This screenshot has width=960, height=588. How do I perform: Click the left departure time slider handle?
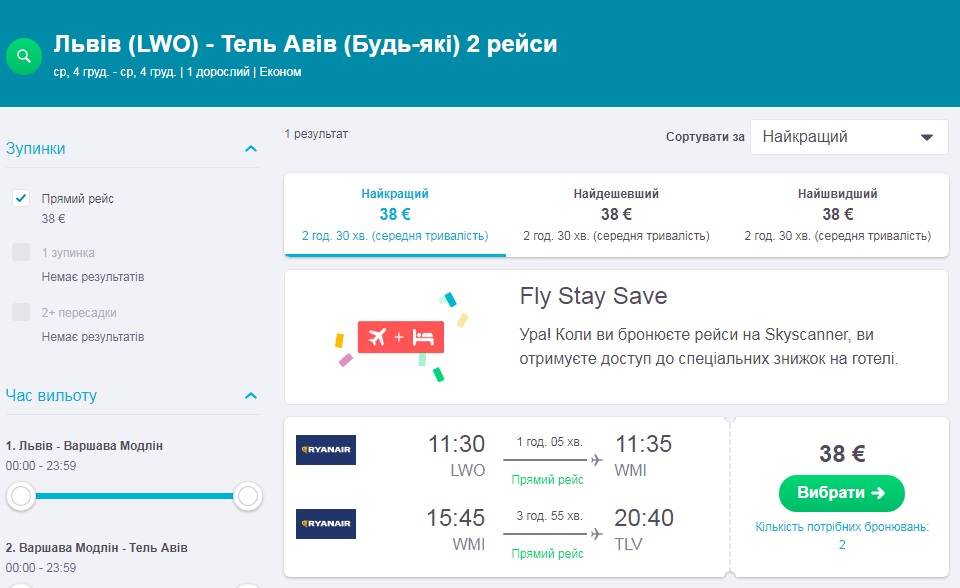[21, 495]
